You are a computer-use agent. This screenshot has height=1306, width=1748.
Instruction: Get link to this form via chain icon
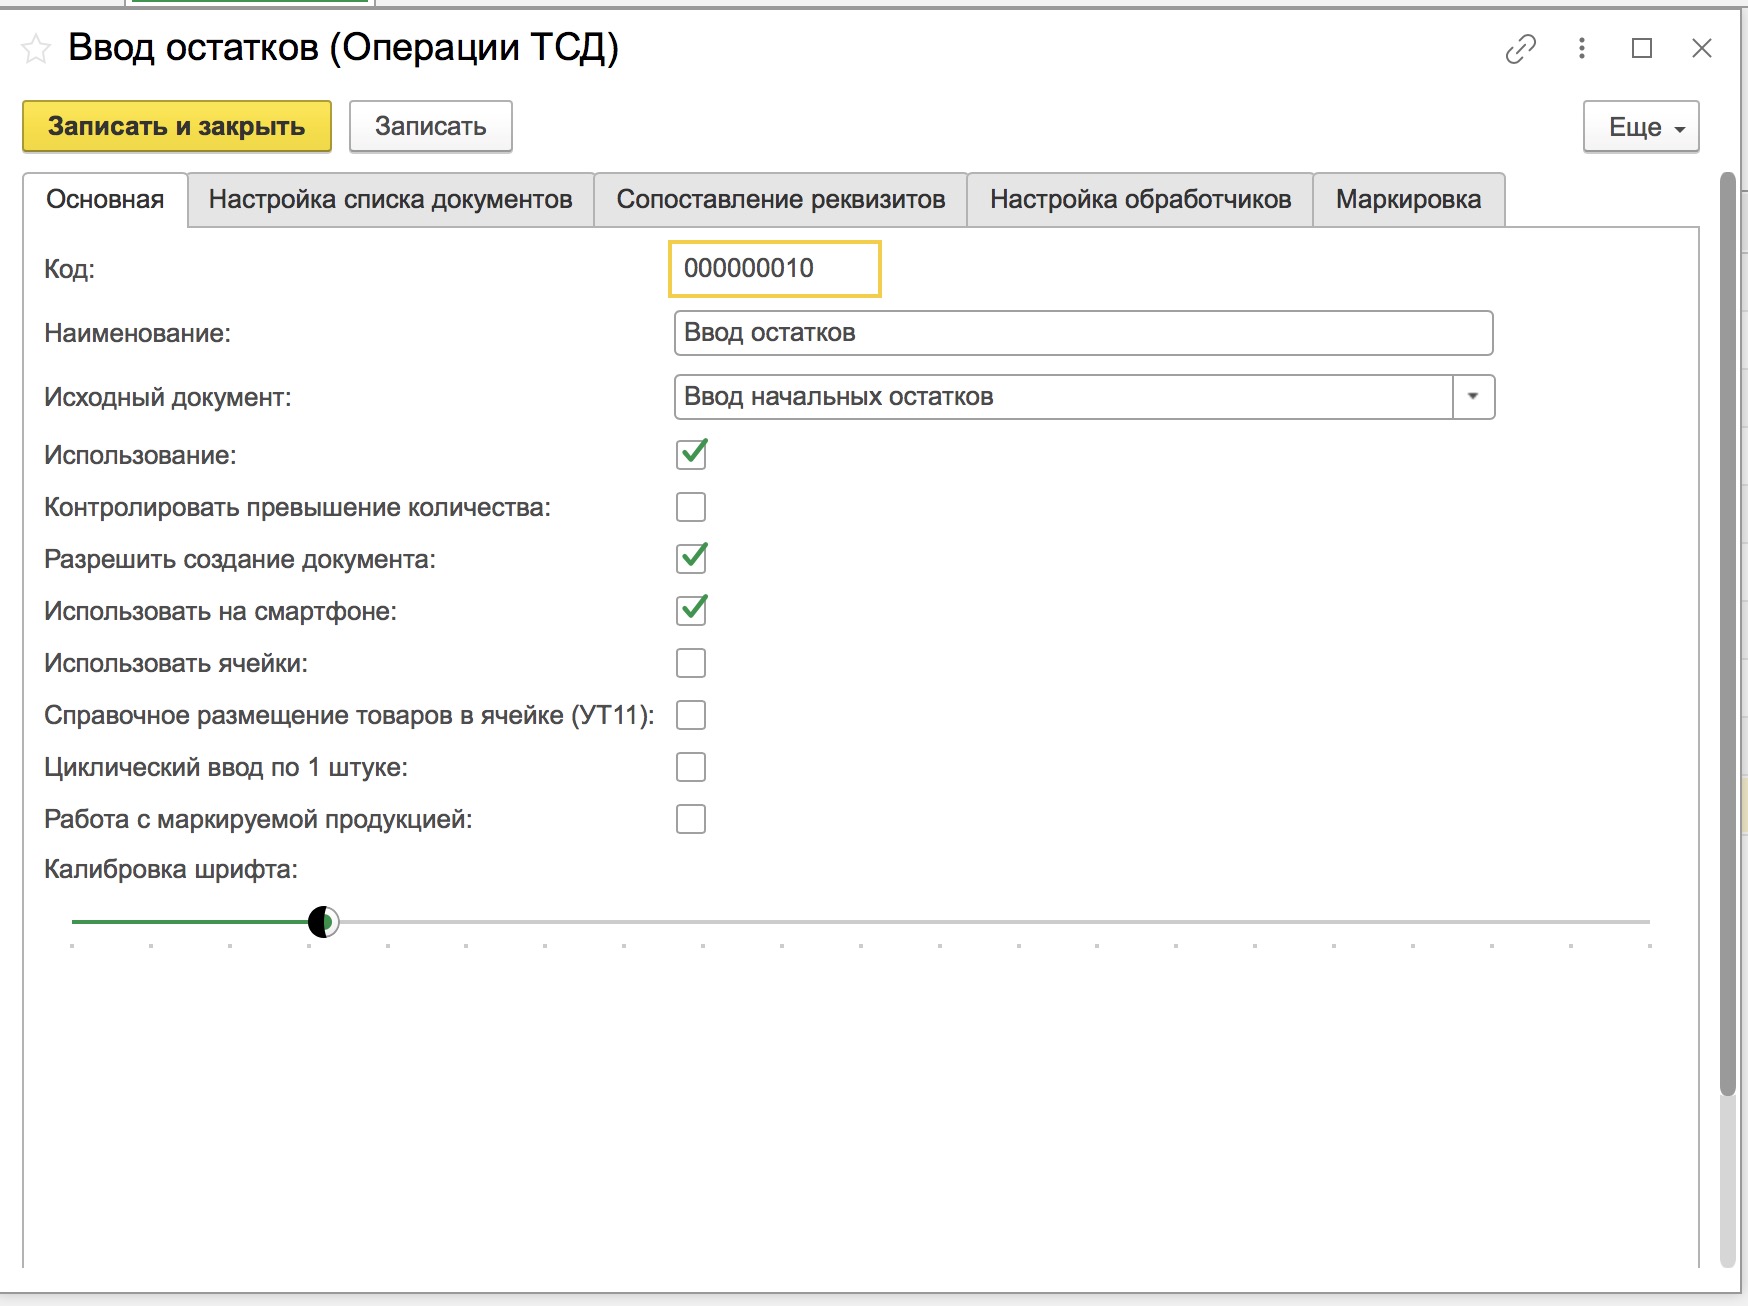[1520, 48]
